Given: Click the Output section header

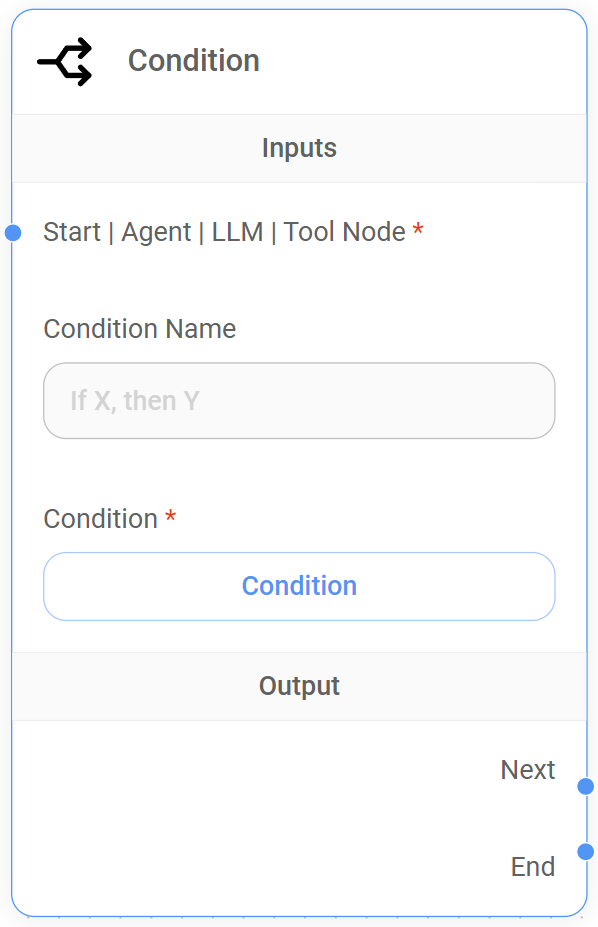Looking at the screenshot, I should [x=299, y=686].
